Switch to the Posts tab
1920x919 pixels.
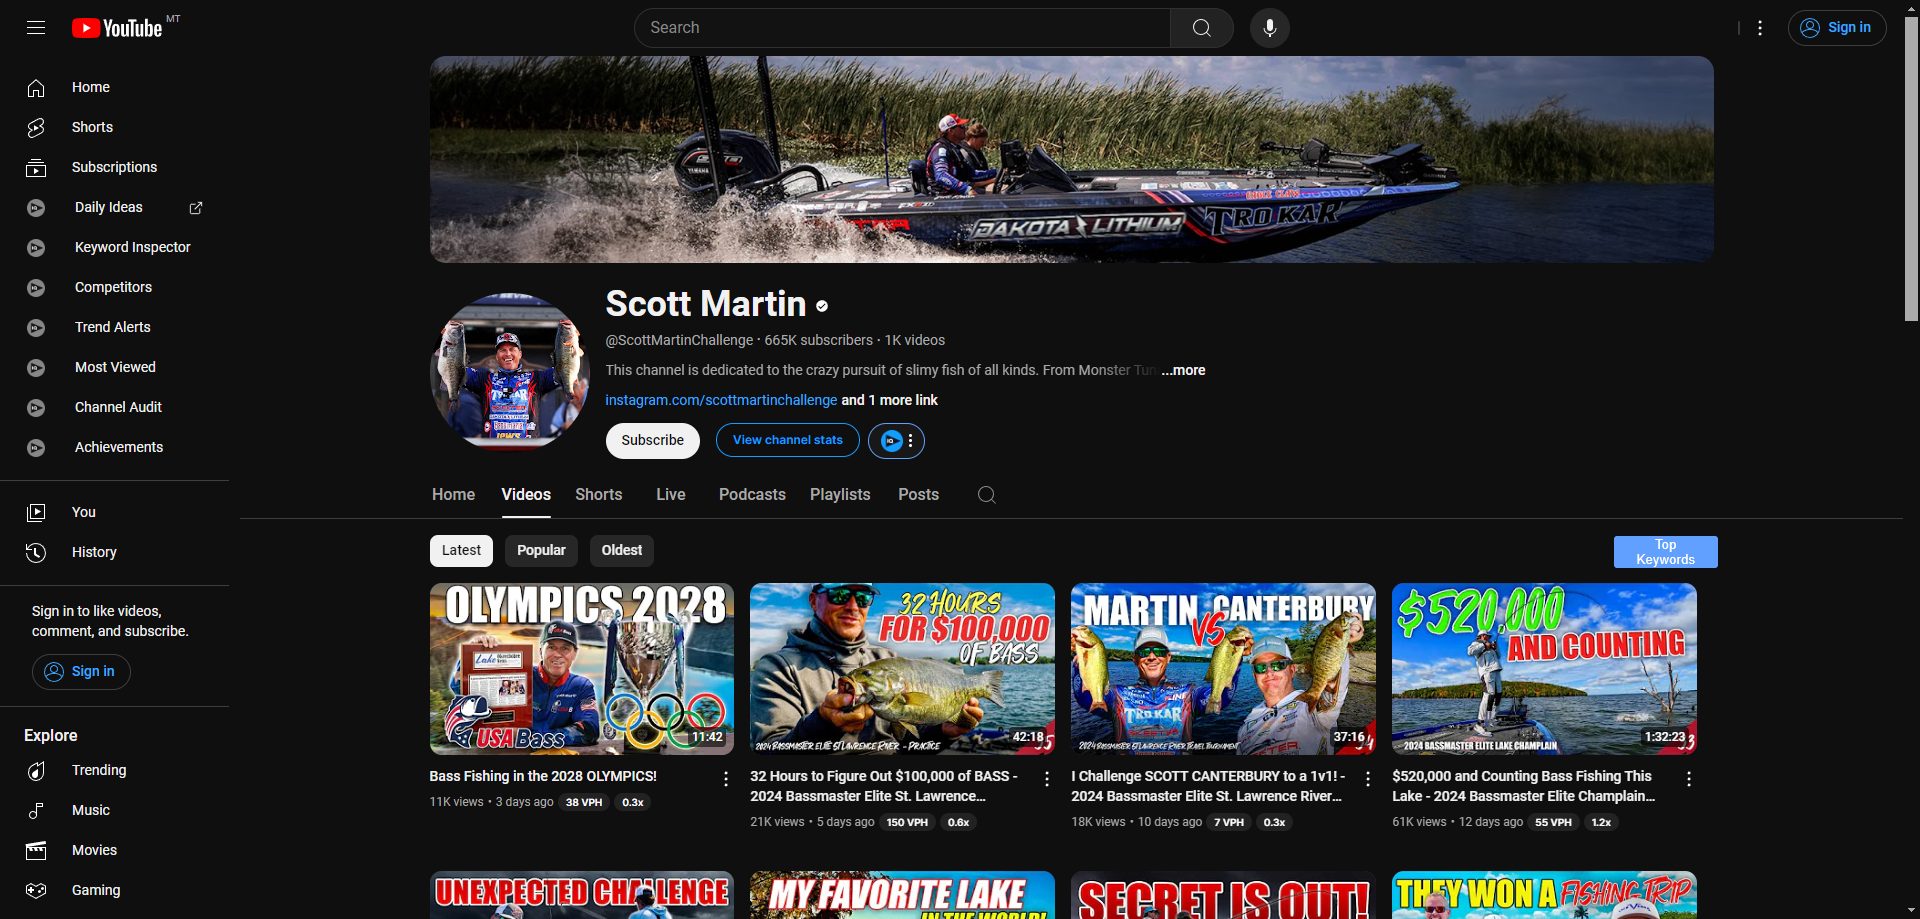[x=918, y=495]
